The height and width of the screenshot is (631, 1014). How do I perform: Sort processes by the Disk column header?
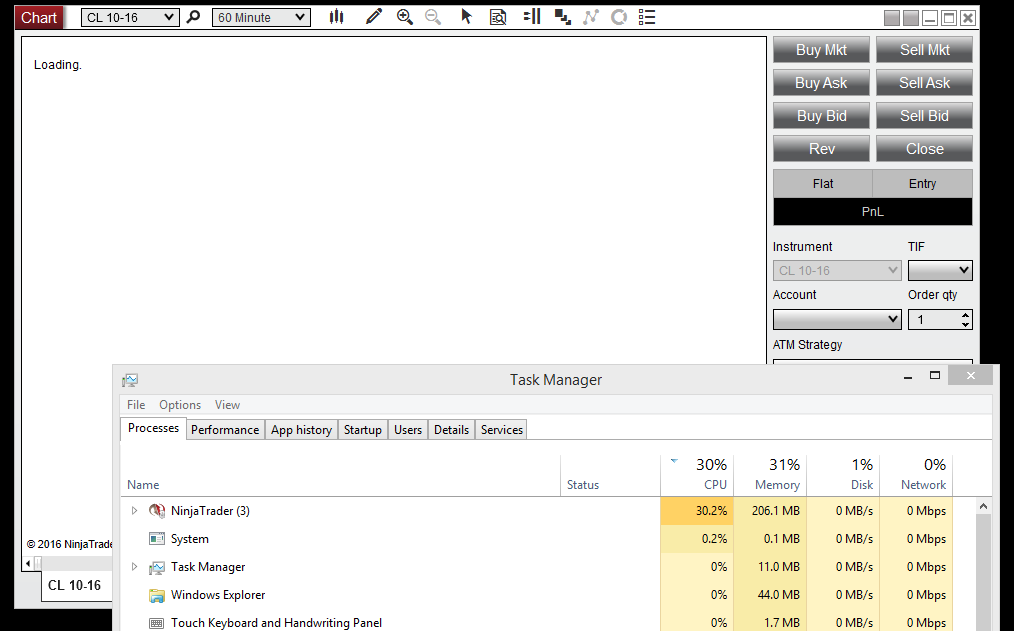(x=843, y=475)
